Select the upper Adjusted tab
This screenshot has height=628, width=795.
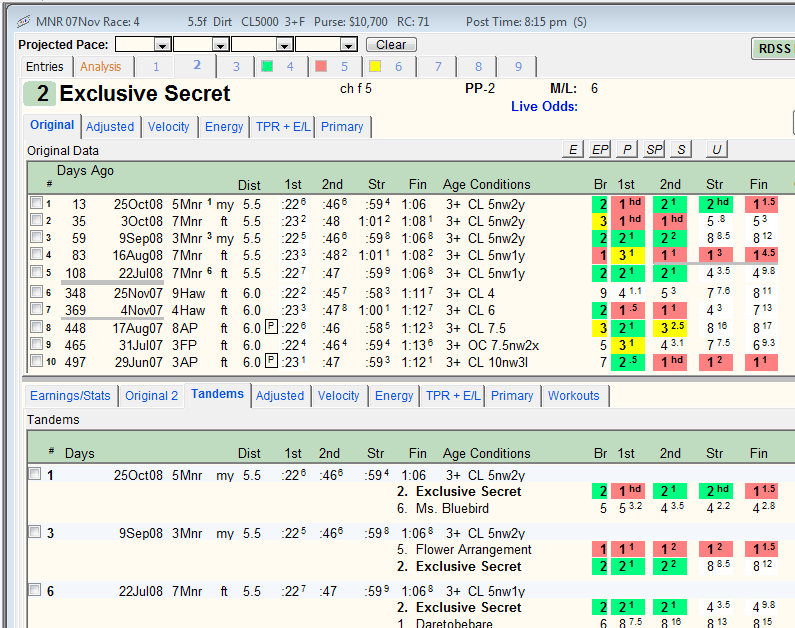click(110, 127)
